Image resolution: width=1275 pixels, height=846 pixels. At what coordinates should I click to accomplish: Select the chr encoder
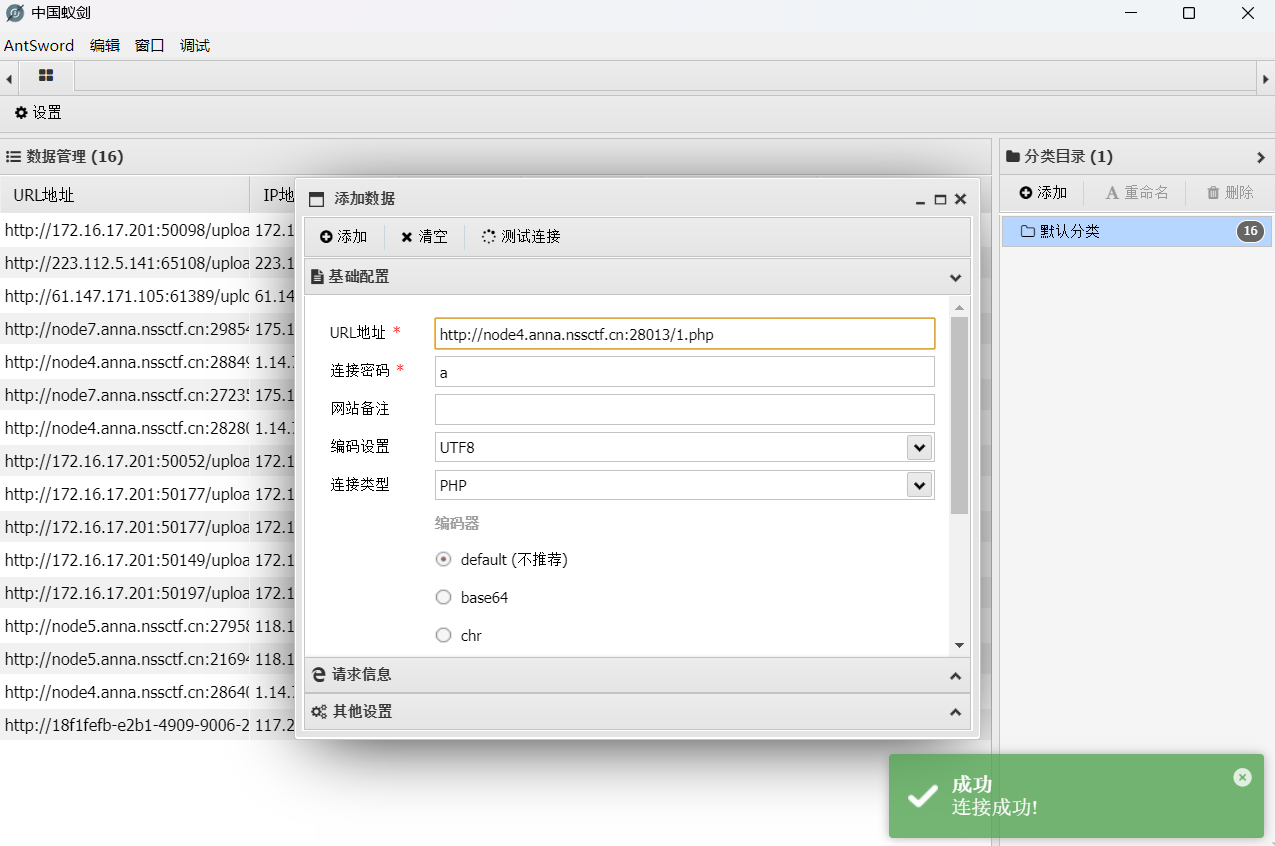click(444, 635)
